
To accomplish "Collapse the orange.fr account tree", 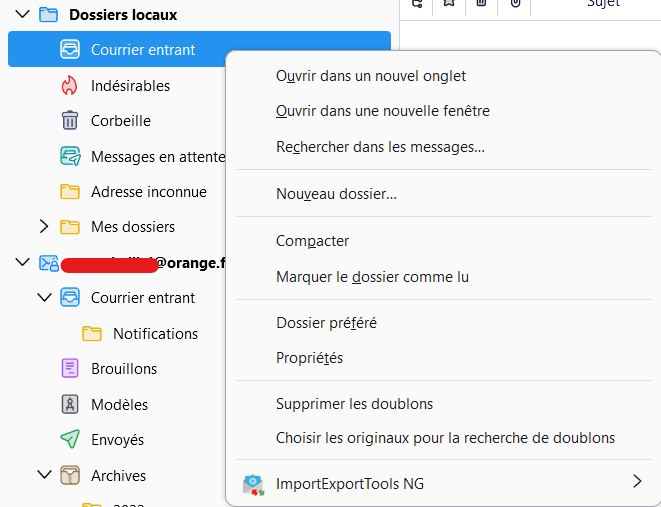I will pos(22,262).
